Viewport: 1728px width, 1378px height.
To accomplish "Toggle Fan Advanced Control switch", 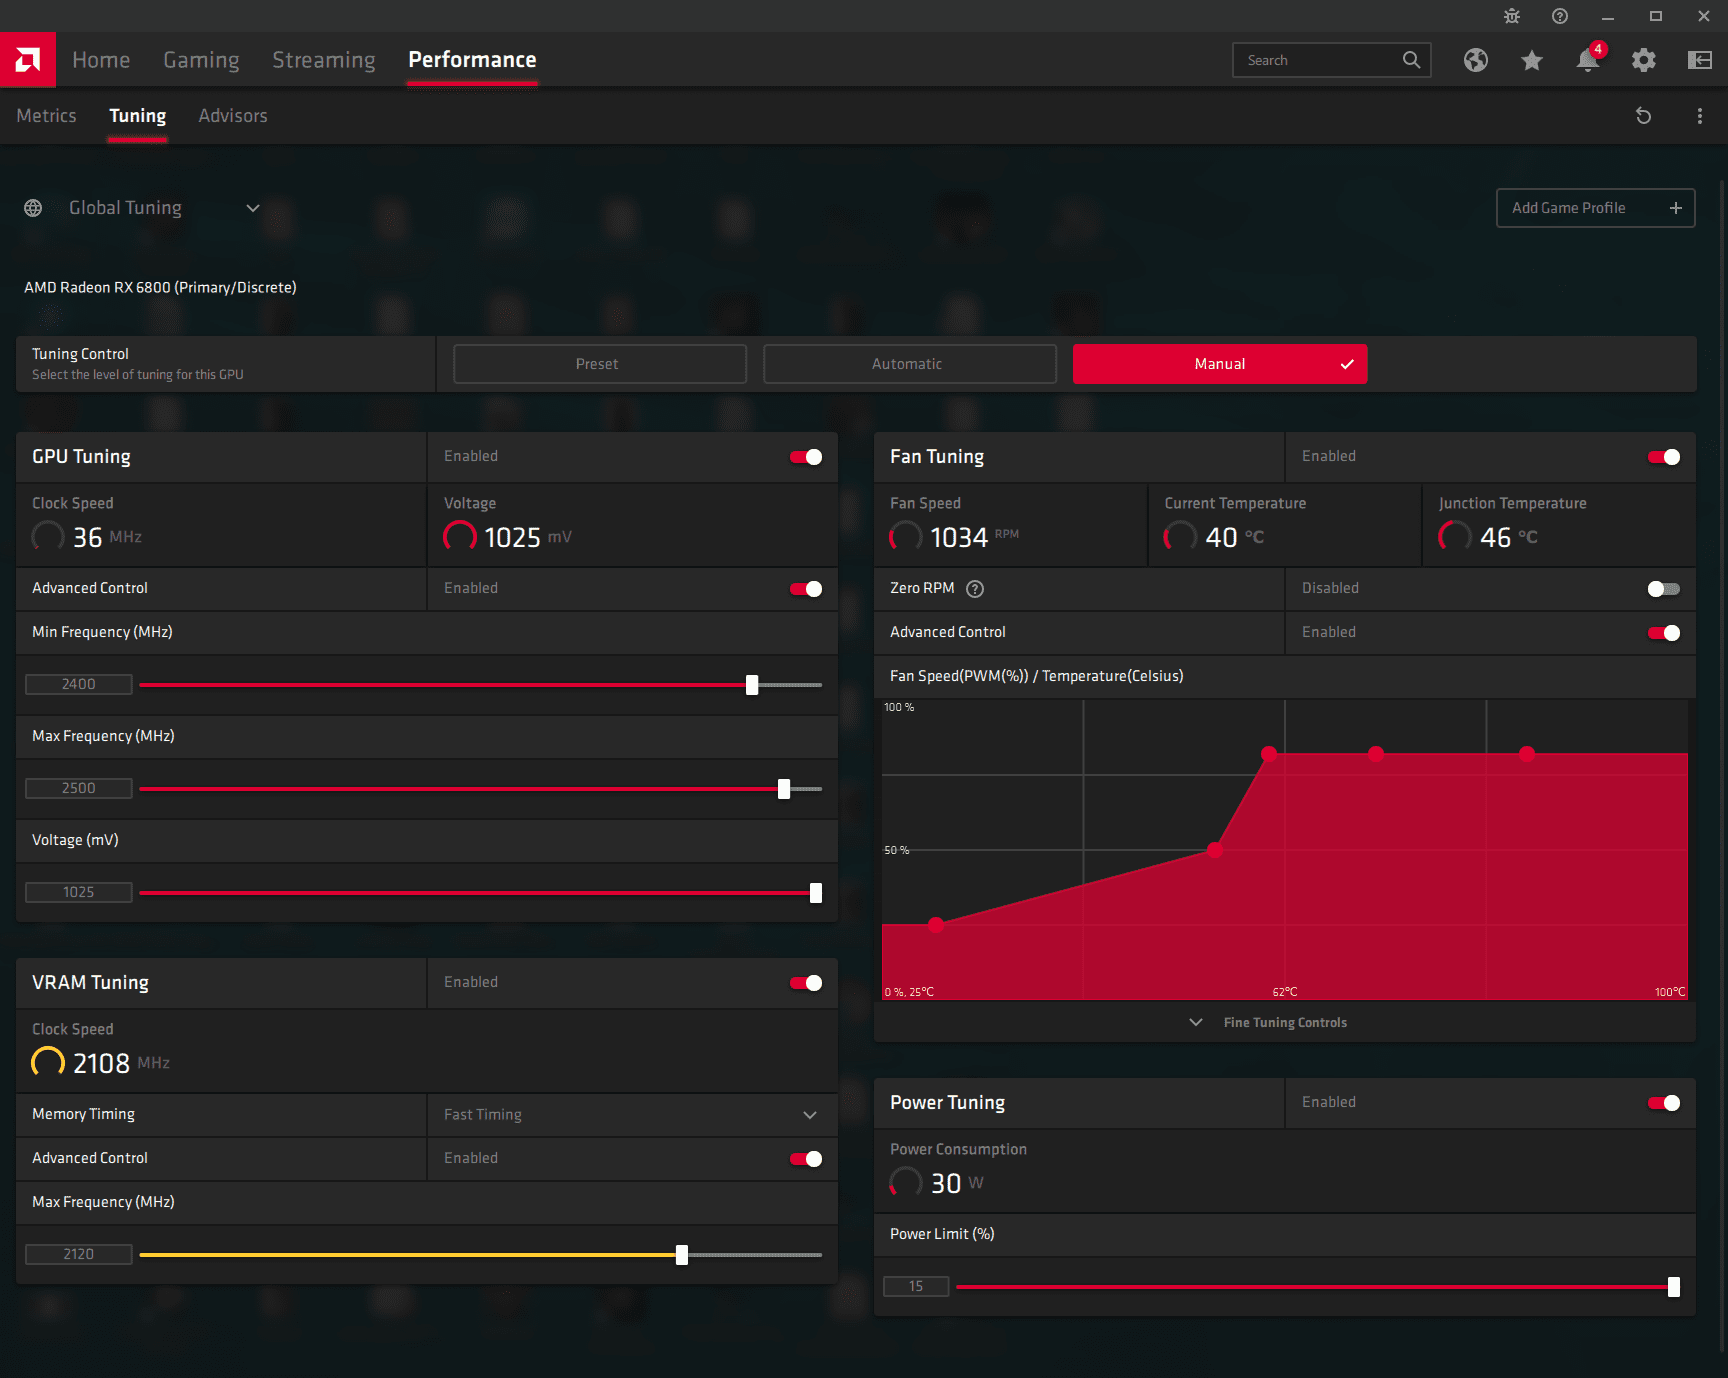I will click(1664, 633).
